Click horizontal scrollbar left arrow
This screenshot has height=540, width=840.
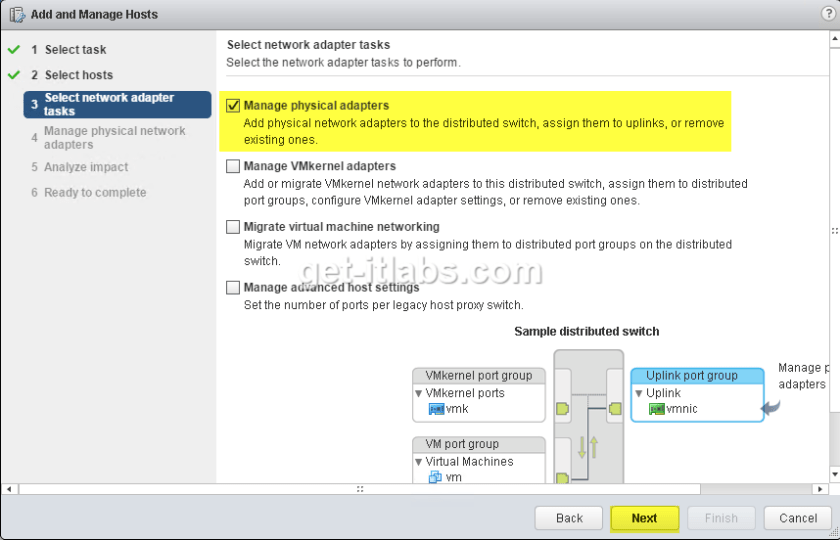9,489
